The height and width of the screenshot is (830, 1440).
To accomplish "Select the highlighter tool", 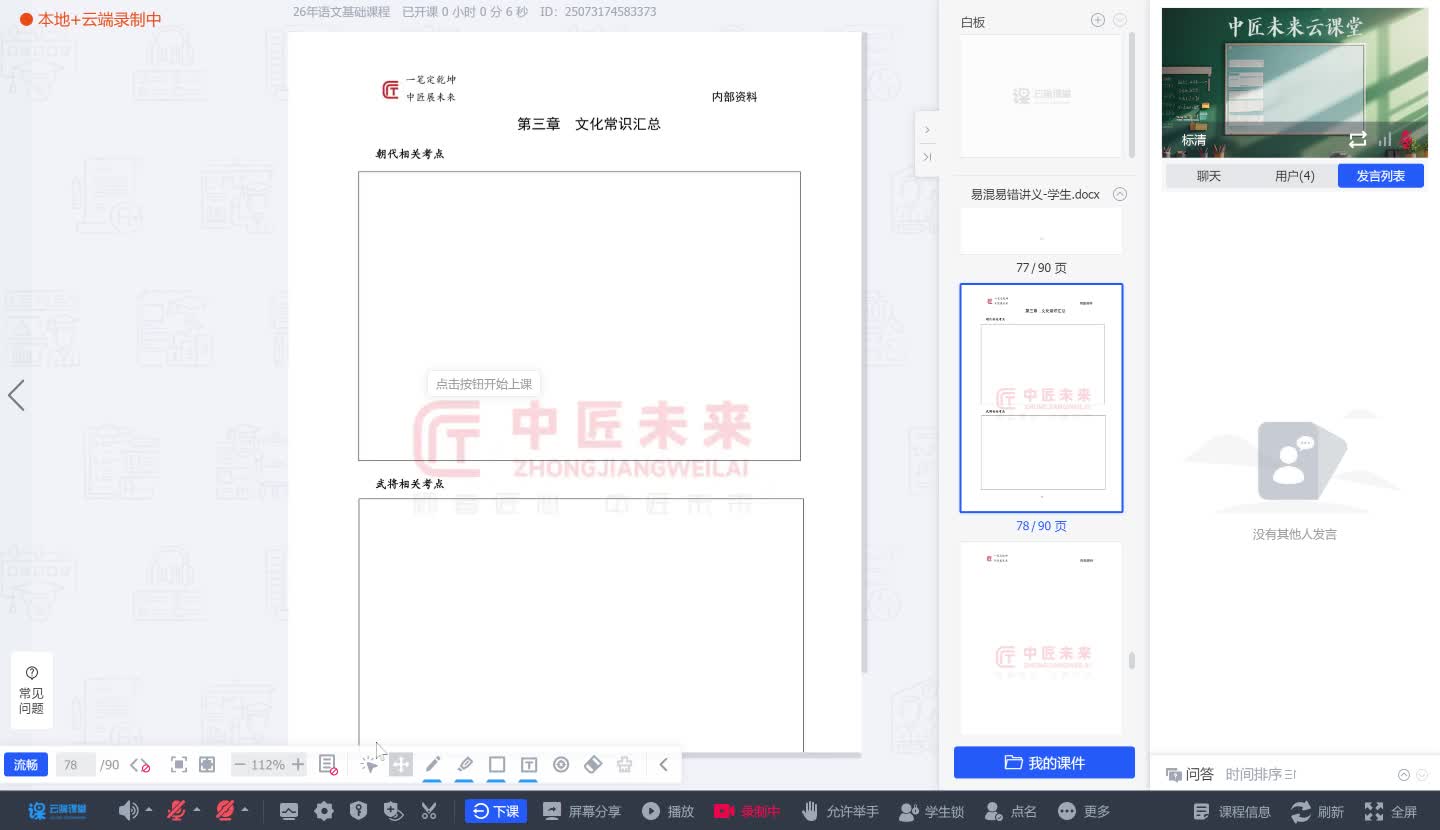I will 465,764.
